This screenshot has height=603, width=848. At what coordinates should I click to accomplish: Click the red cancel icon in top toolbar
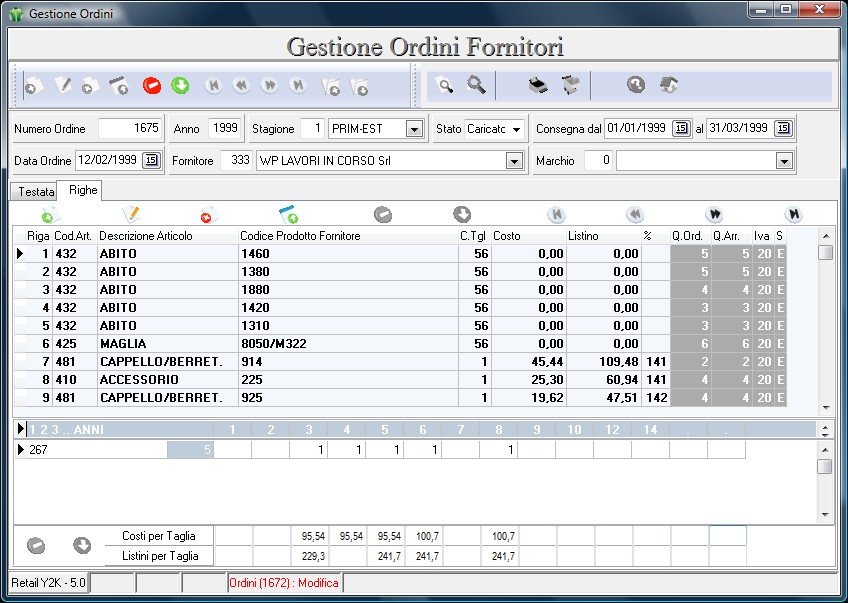tap(152, 86)
